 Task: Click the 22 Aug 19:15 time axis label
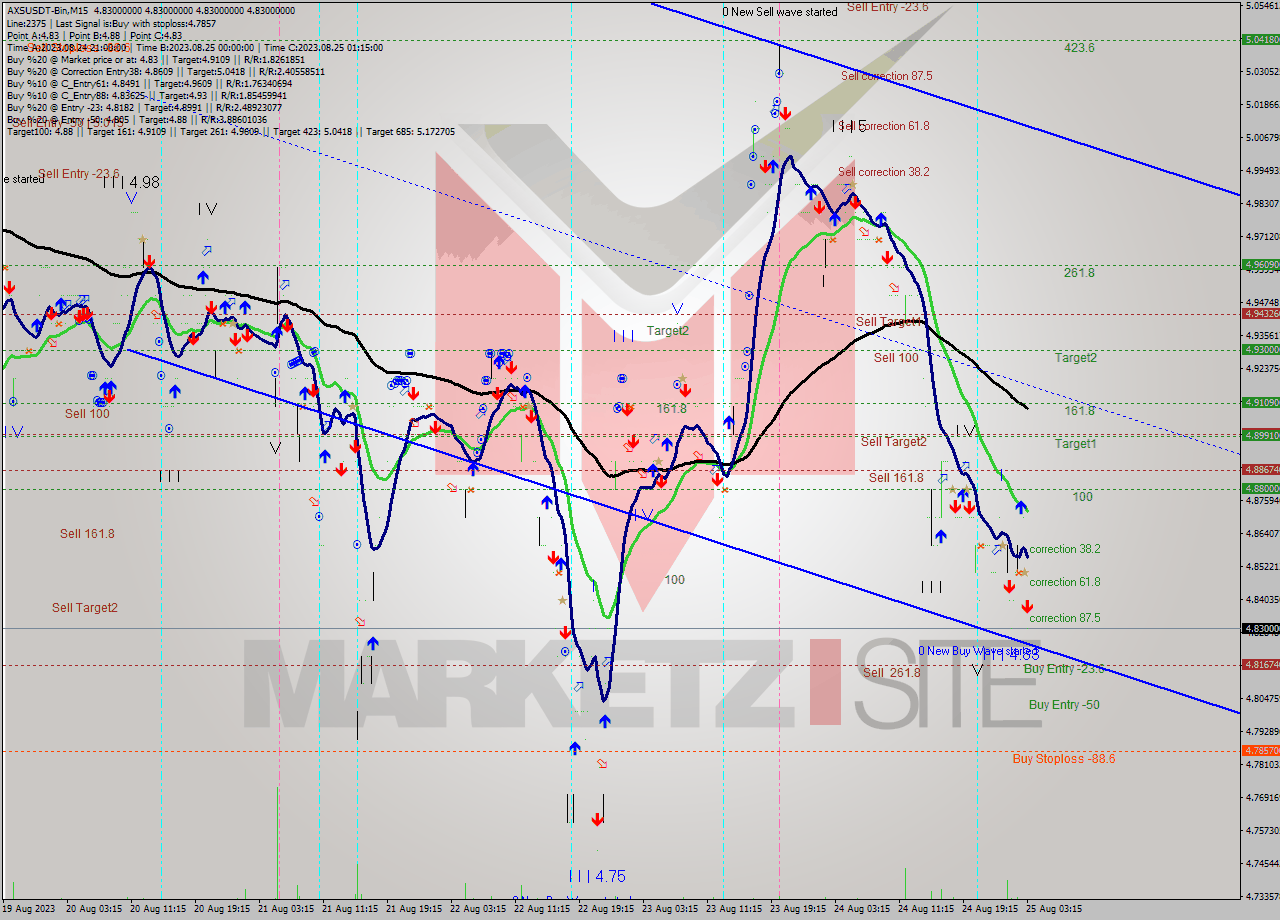[606, 909]
